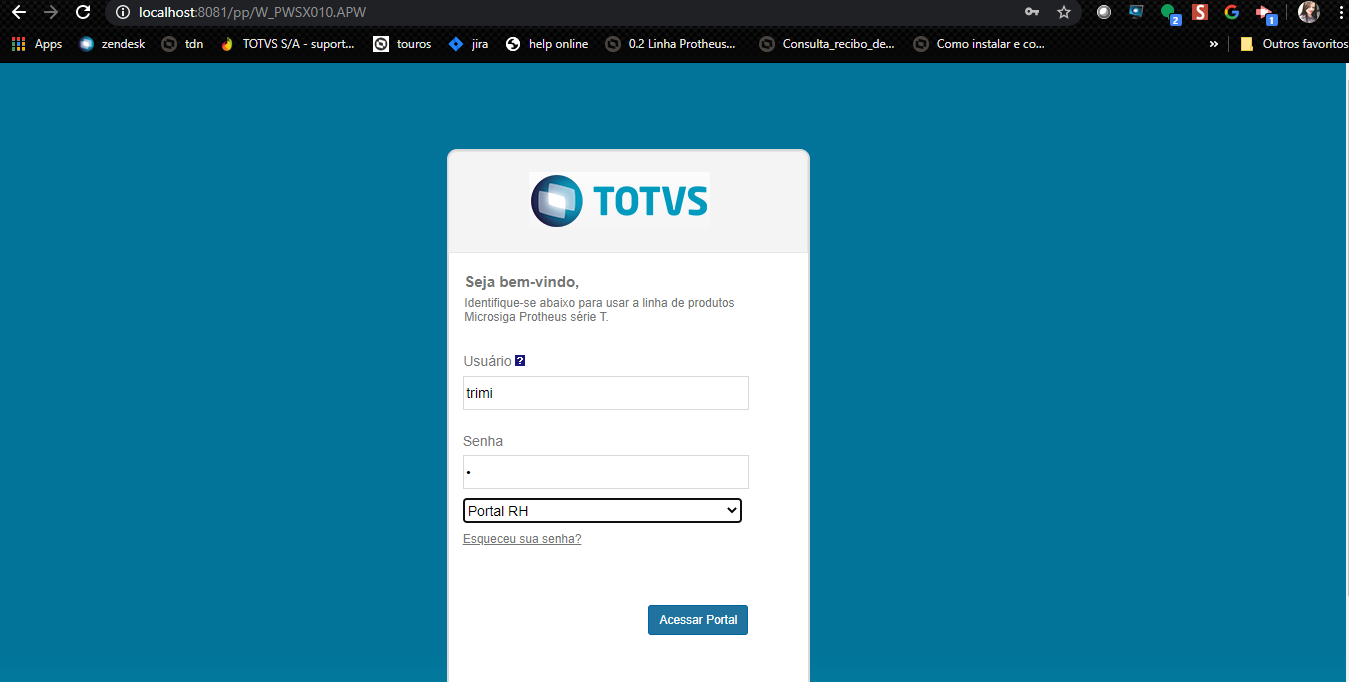The height and width of the screenshot is (682, 1349).
Task: Click the help icon beside Usuário
Action: 520,361
